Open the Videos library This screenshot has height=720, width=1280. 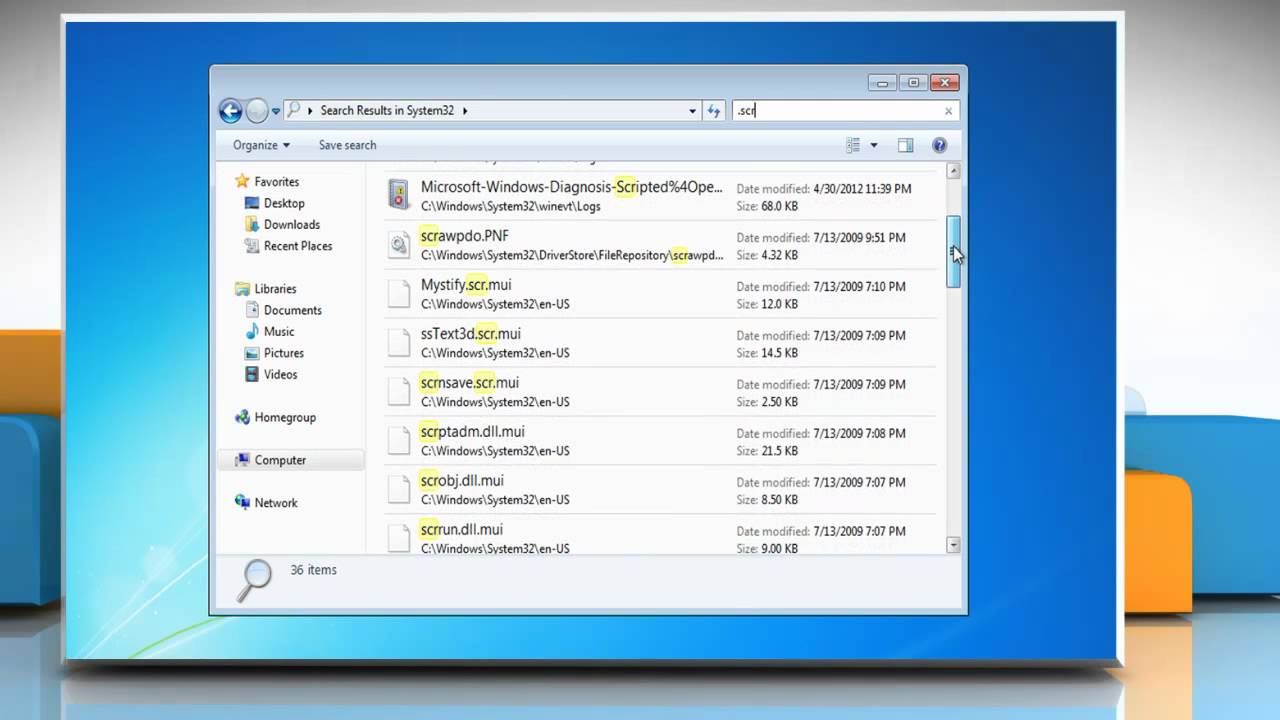click(x=281, y=375)
